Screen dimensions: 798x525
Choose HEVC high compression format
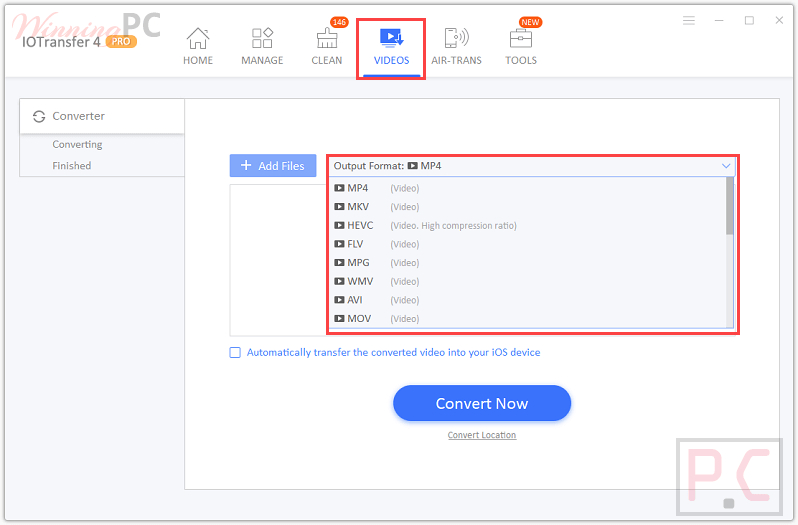[529, 225]
